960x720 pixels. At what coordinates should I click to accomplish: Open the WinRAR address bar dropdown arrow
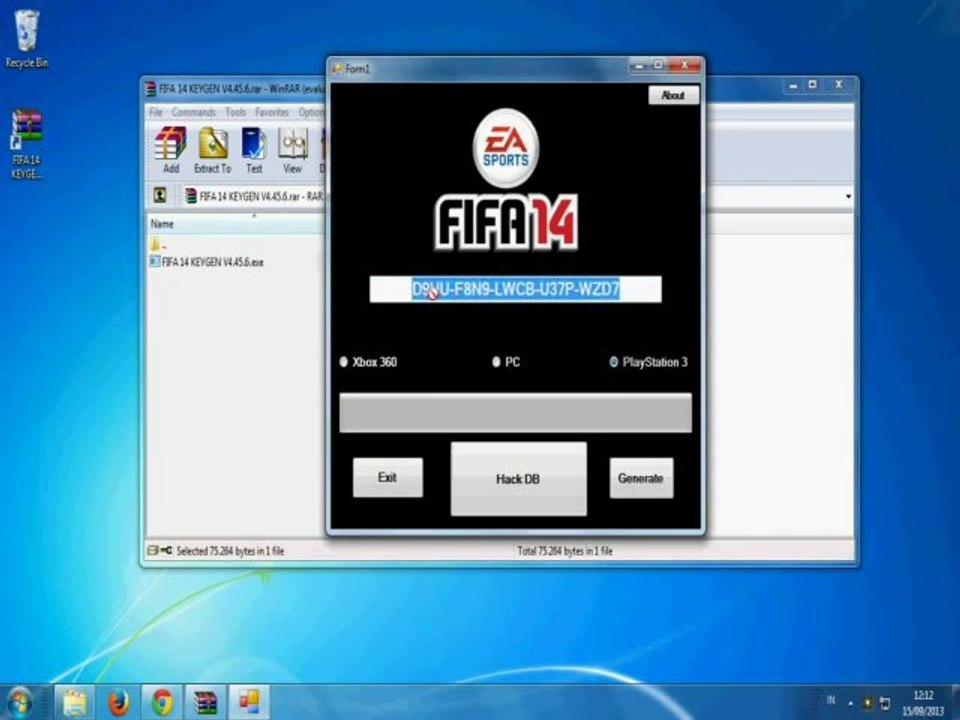(848, 197)
